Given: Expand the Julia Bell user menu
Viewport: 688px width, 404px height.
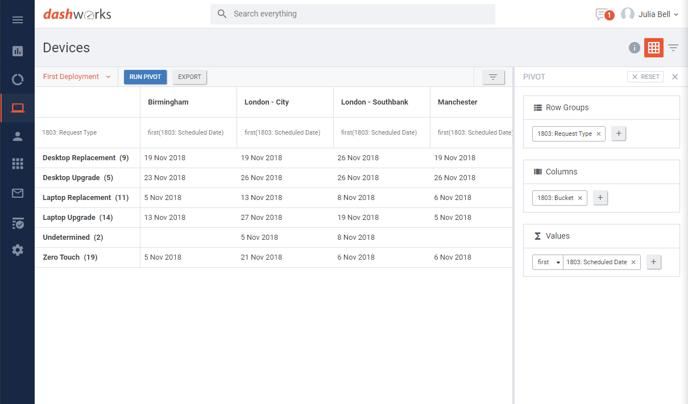Looking at the screenshot, I should click(x=650, y=14).
